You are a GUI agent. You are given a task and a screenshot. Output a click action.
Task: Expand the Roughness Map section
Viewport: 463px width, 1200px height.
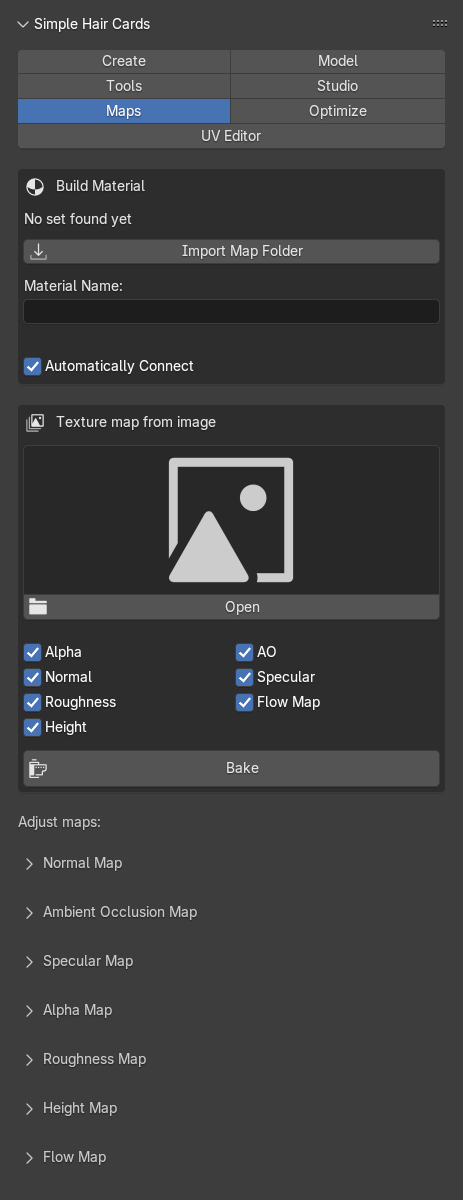tap(30, 1059)
